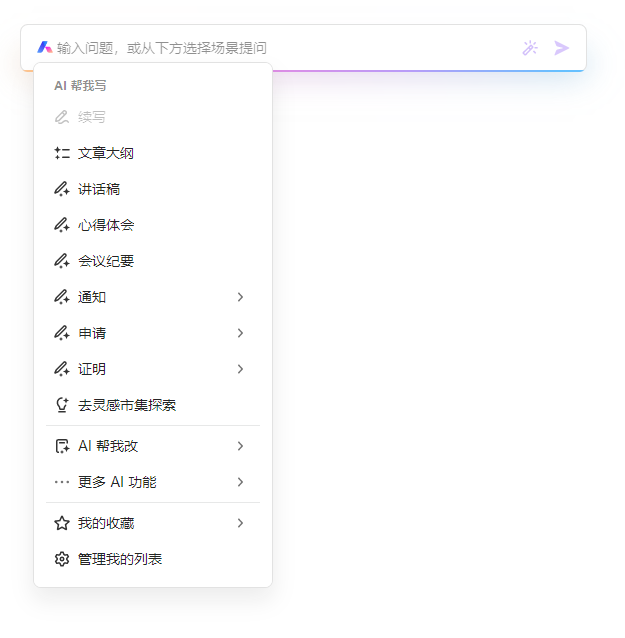Open the 证明 label text

click(92, 369)
